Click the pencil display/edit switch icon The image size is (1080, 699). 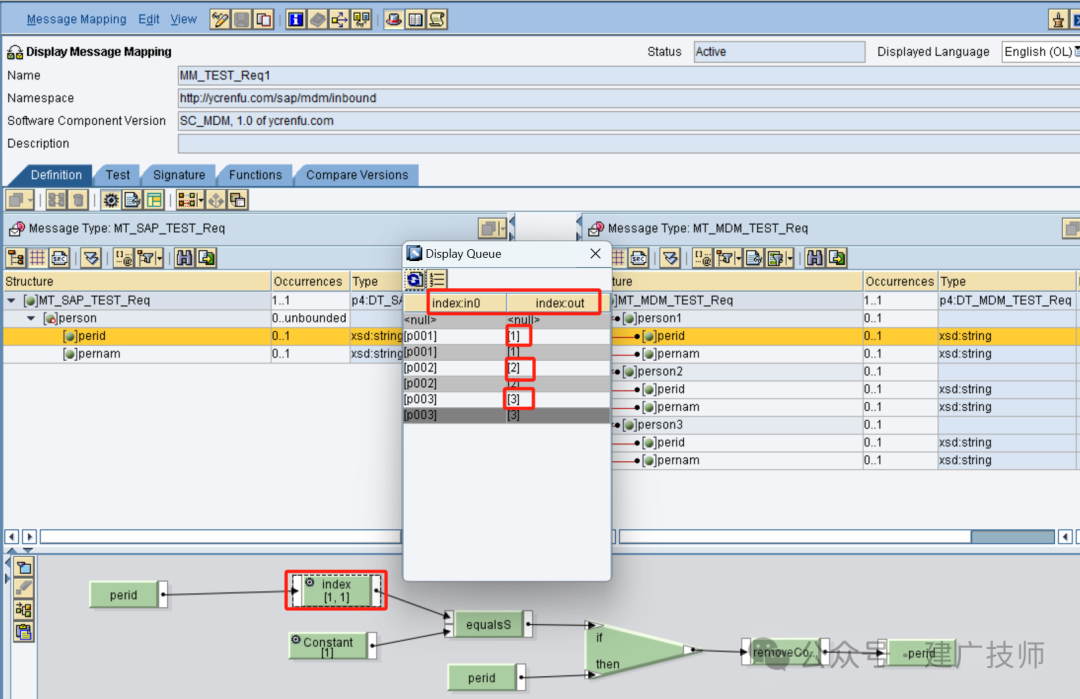pos(220,19)
